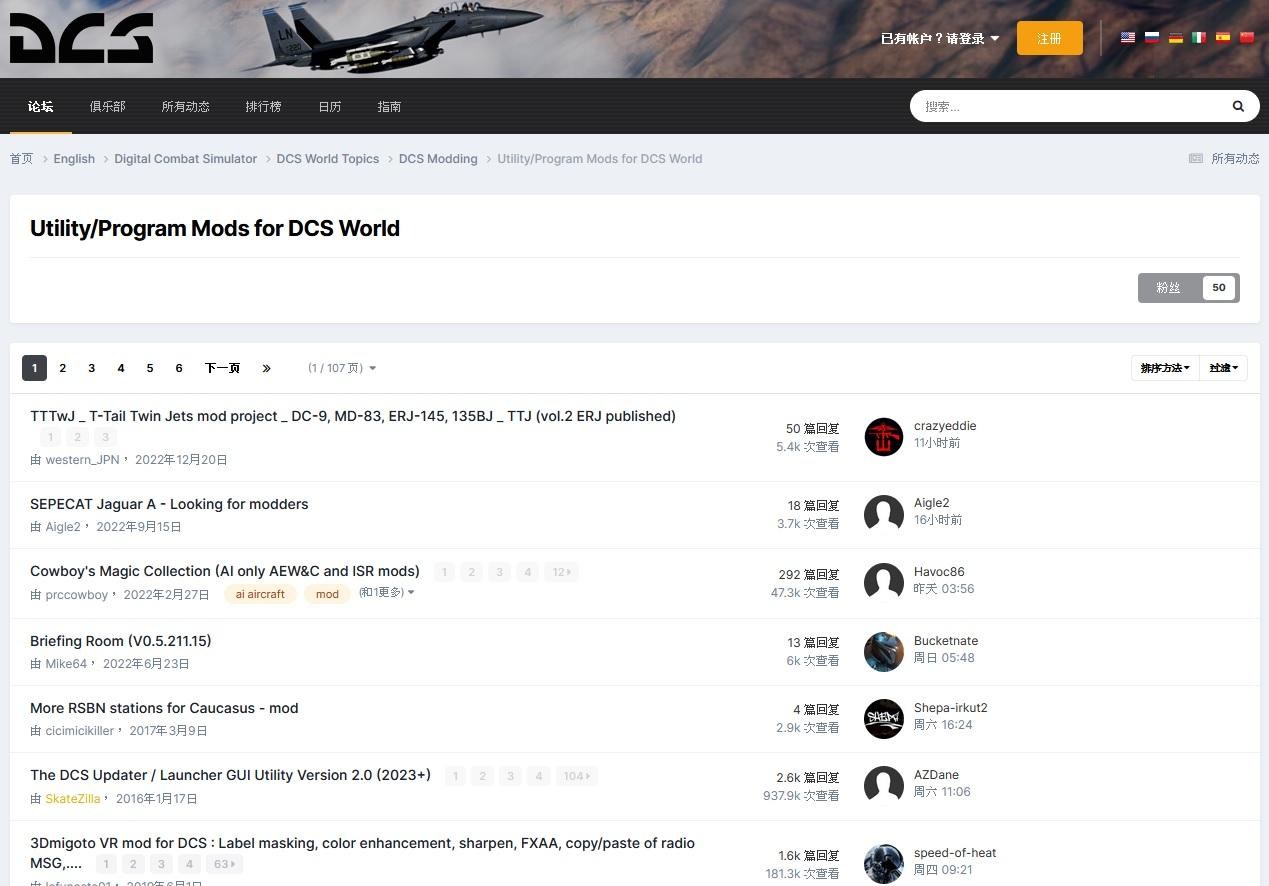Open SEPECAT Jaguar A topic

pyautogui.click(x=169, y=504)
